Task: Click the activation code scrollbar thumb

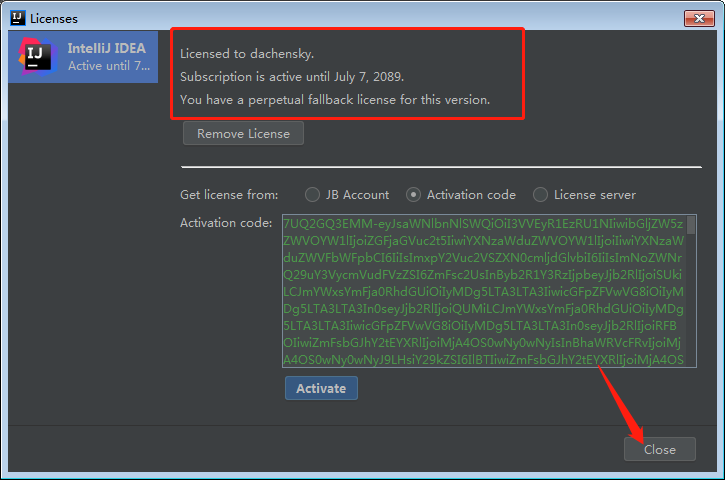Action: click(x=691, y=226)
